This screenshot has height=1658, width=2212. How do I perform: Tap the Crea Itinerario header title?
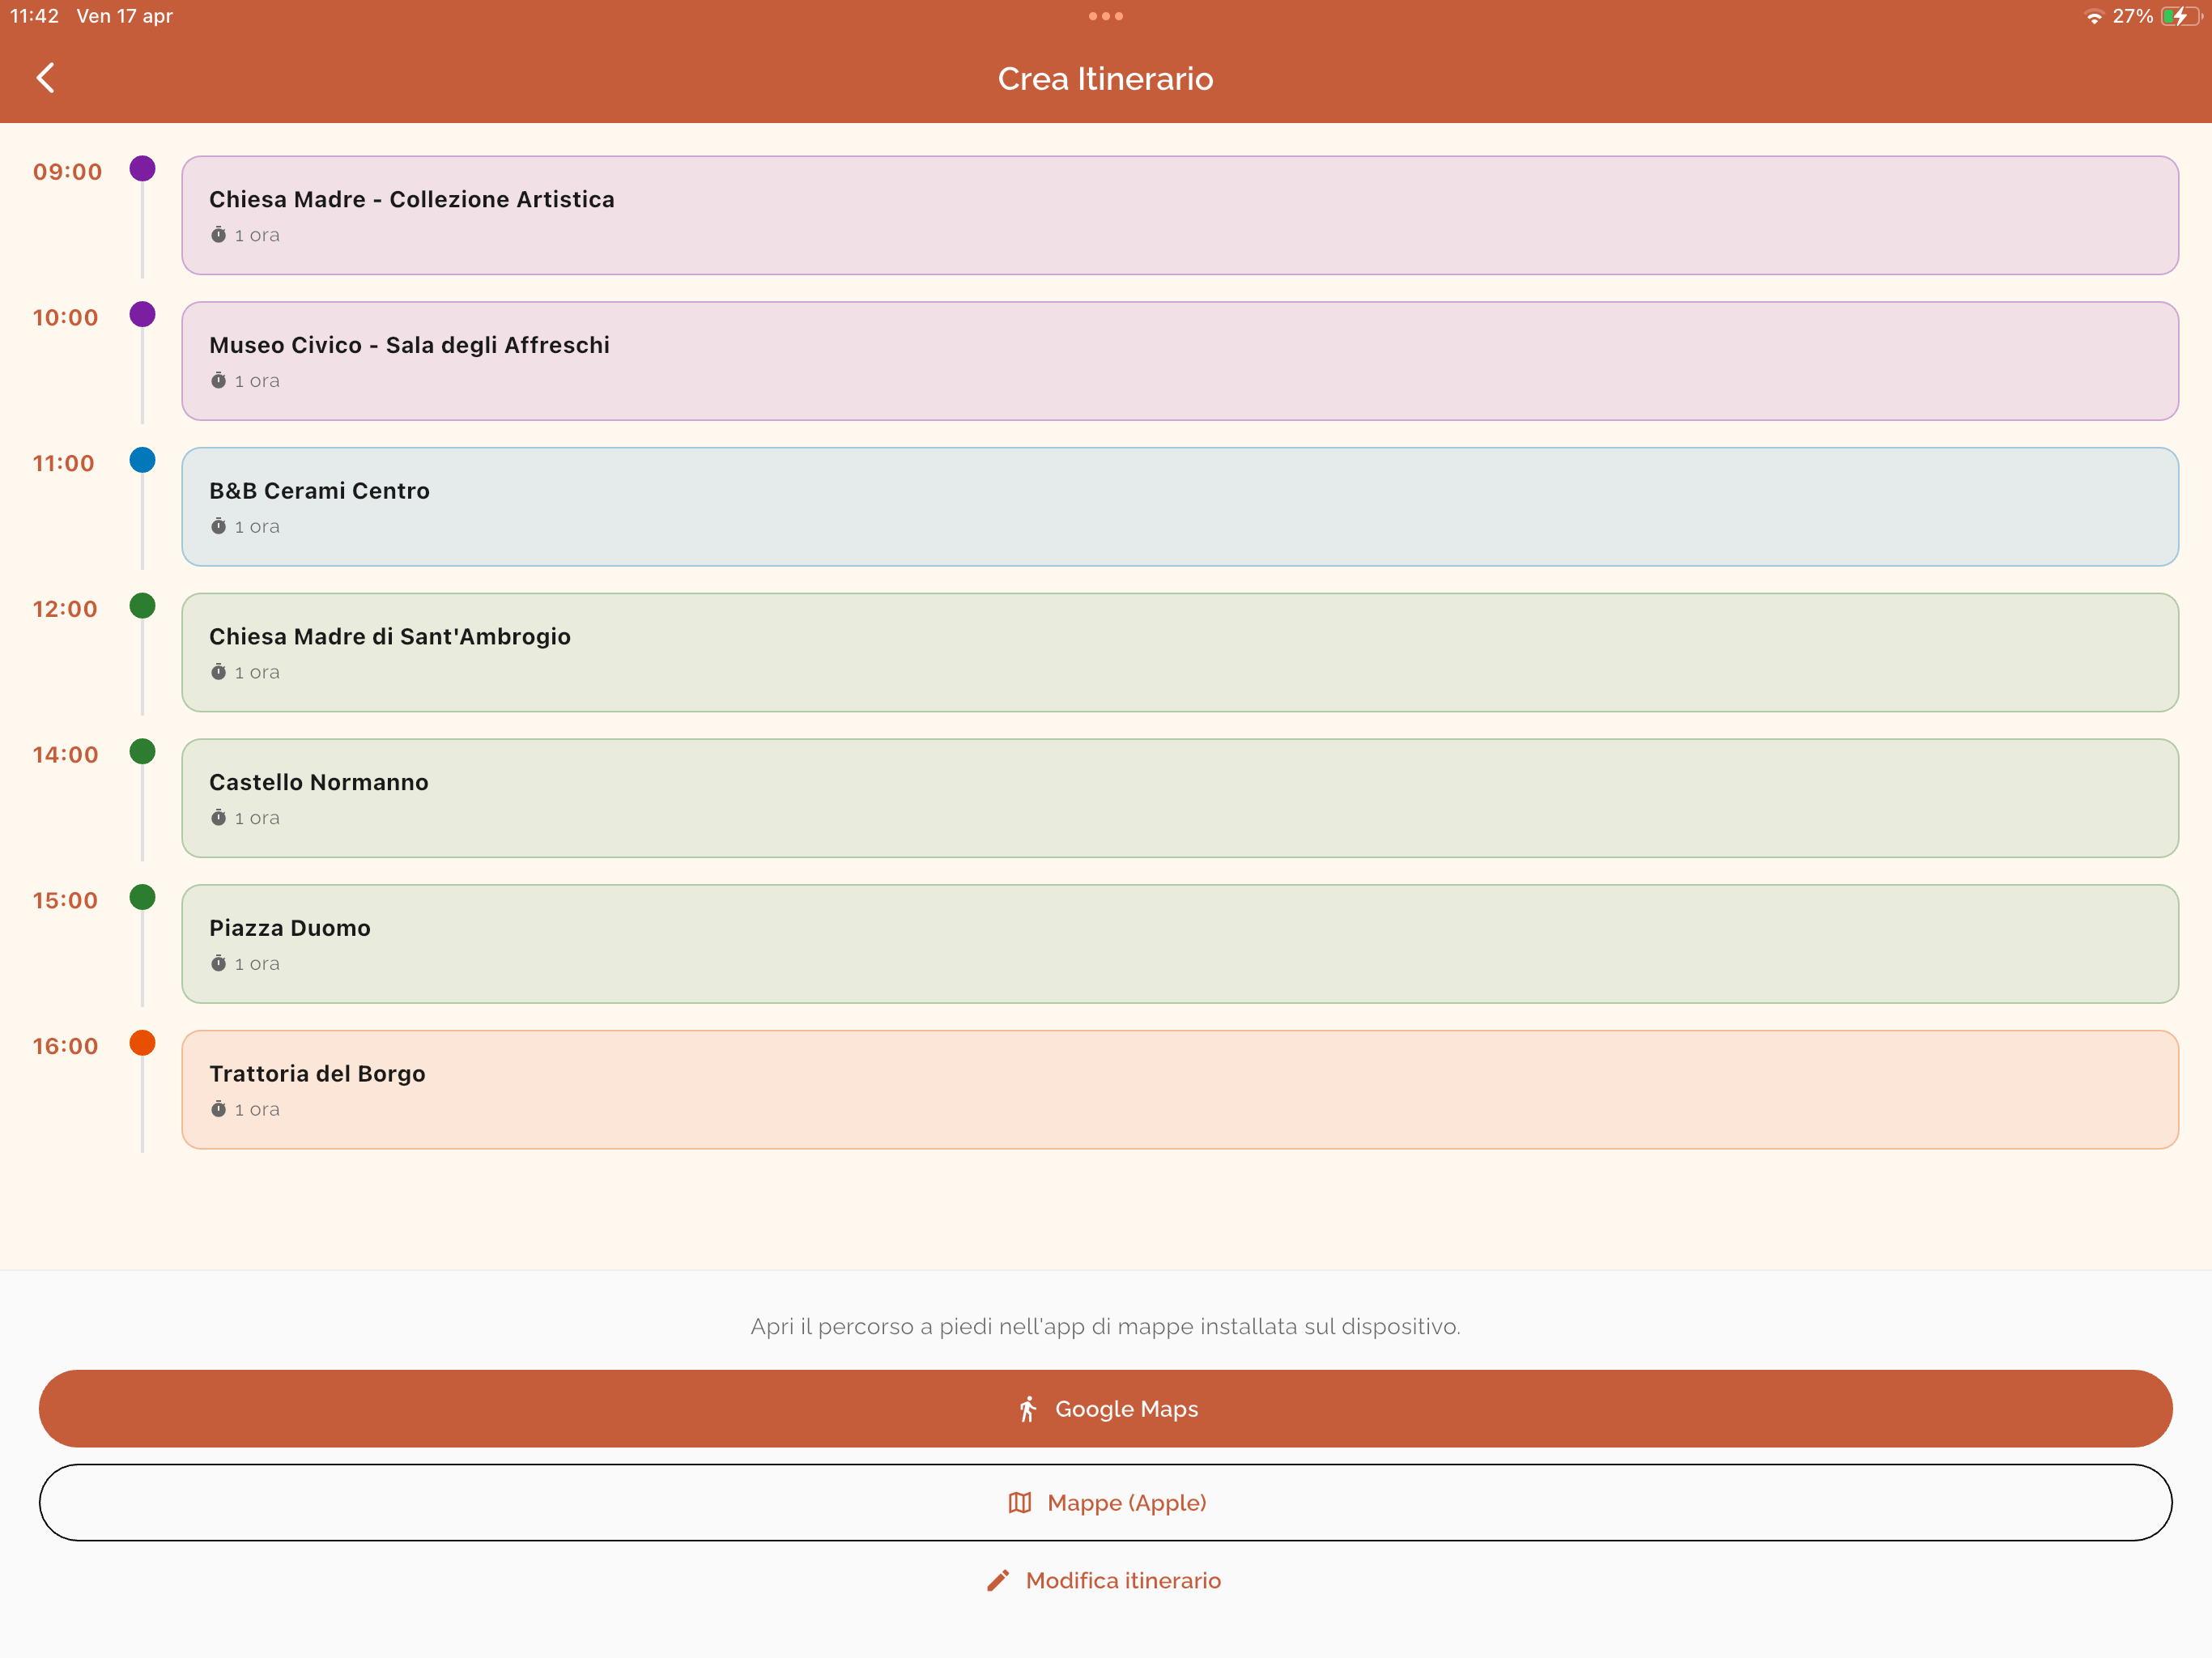1105,79
